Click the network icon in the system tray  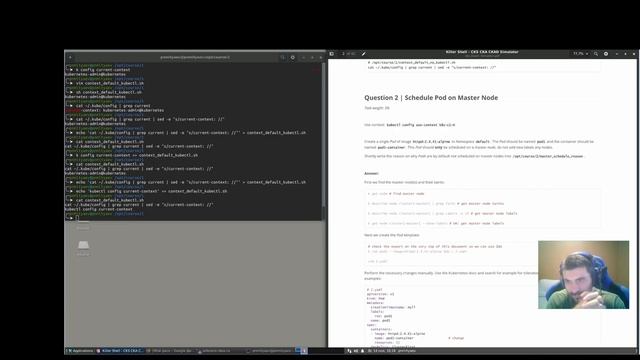coord(349,351)
